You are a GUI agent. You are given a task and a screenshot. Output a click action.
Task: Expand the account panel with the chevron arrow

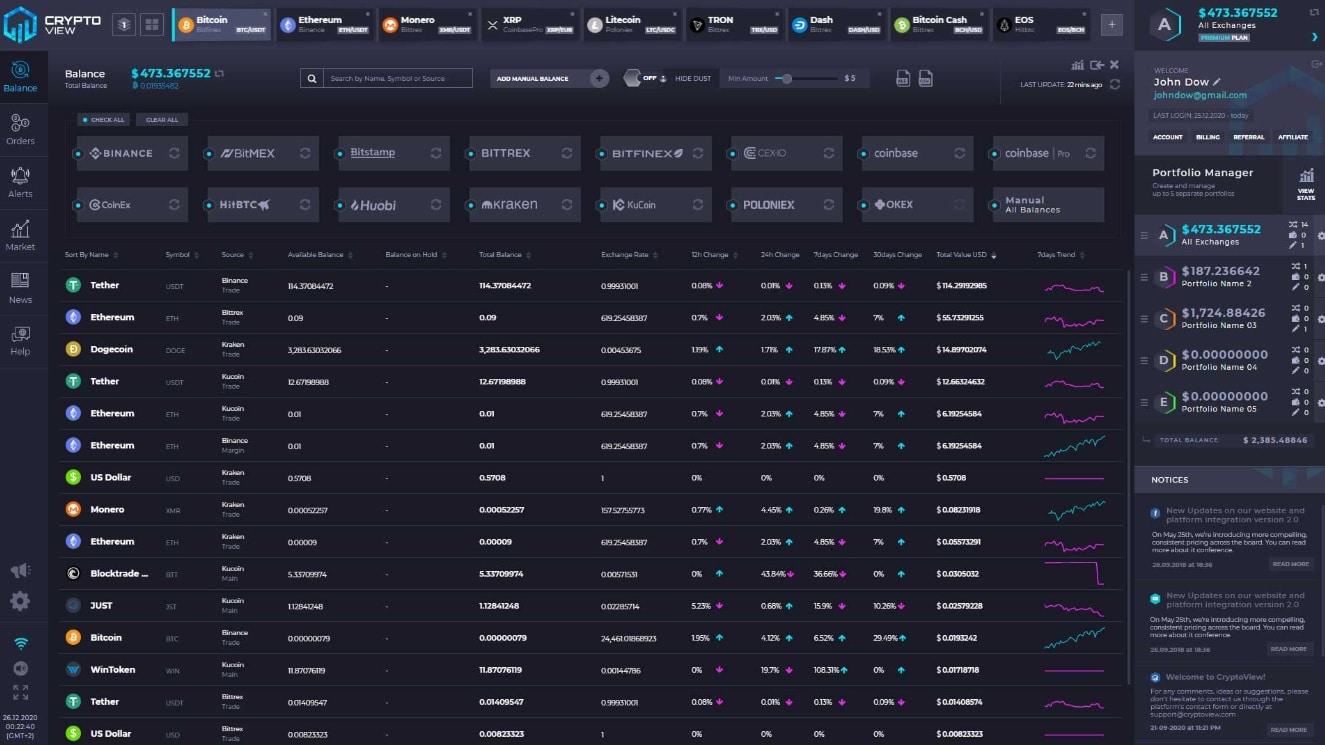click(x=1314, y=37)
